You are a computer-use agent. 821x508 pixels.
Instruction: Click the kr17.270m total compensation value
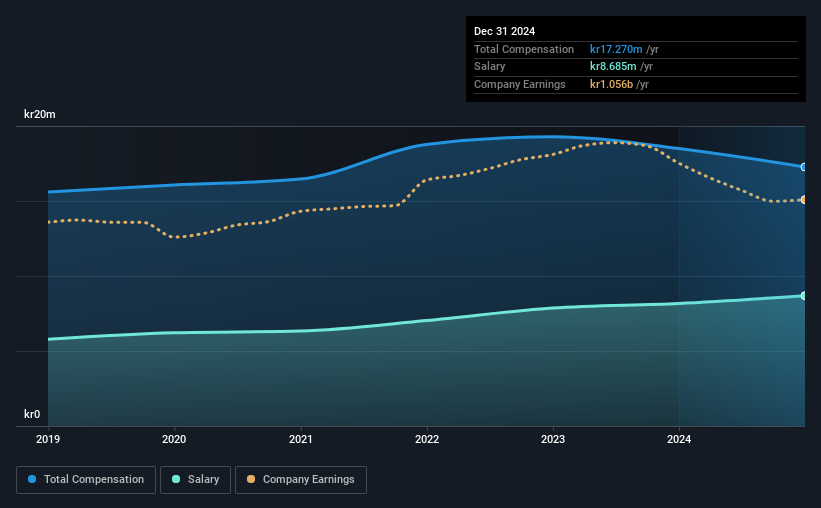tap(616, 49)
